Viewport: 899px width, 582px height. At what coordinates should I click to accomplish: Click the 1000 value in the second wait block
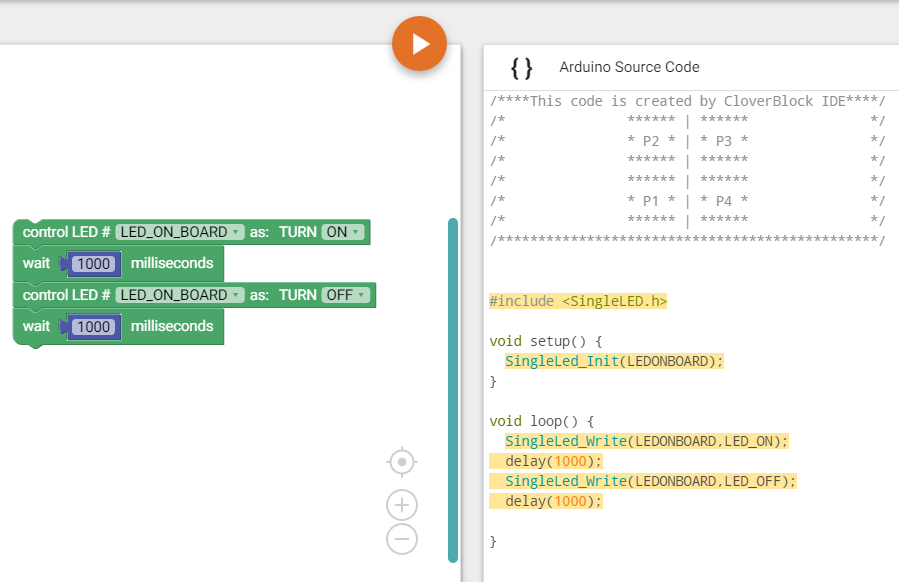[93, 327]
